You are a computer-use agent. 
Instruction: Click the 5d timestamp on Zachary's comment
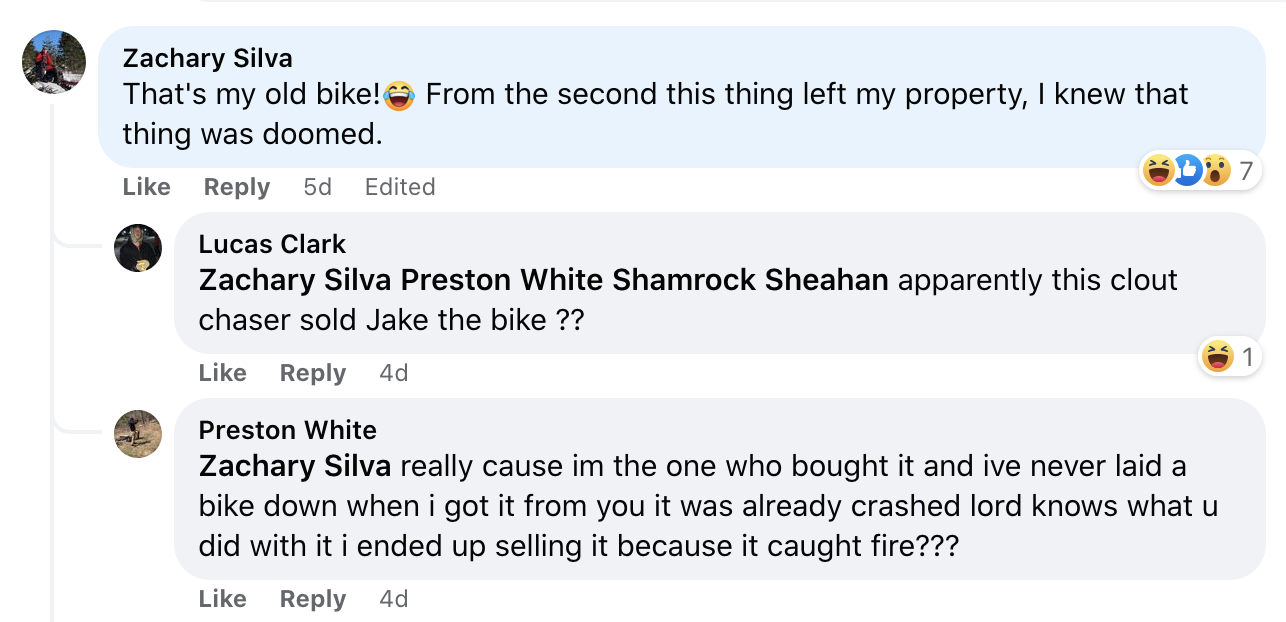(317, 187)
